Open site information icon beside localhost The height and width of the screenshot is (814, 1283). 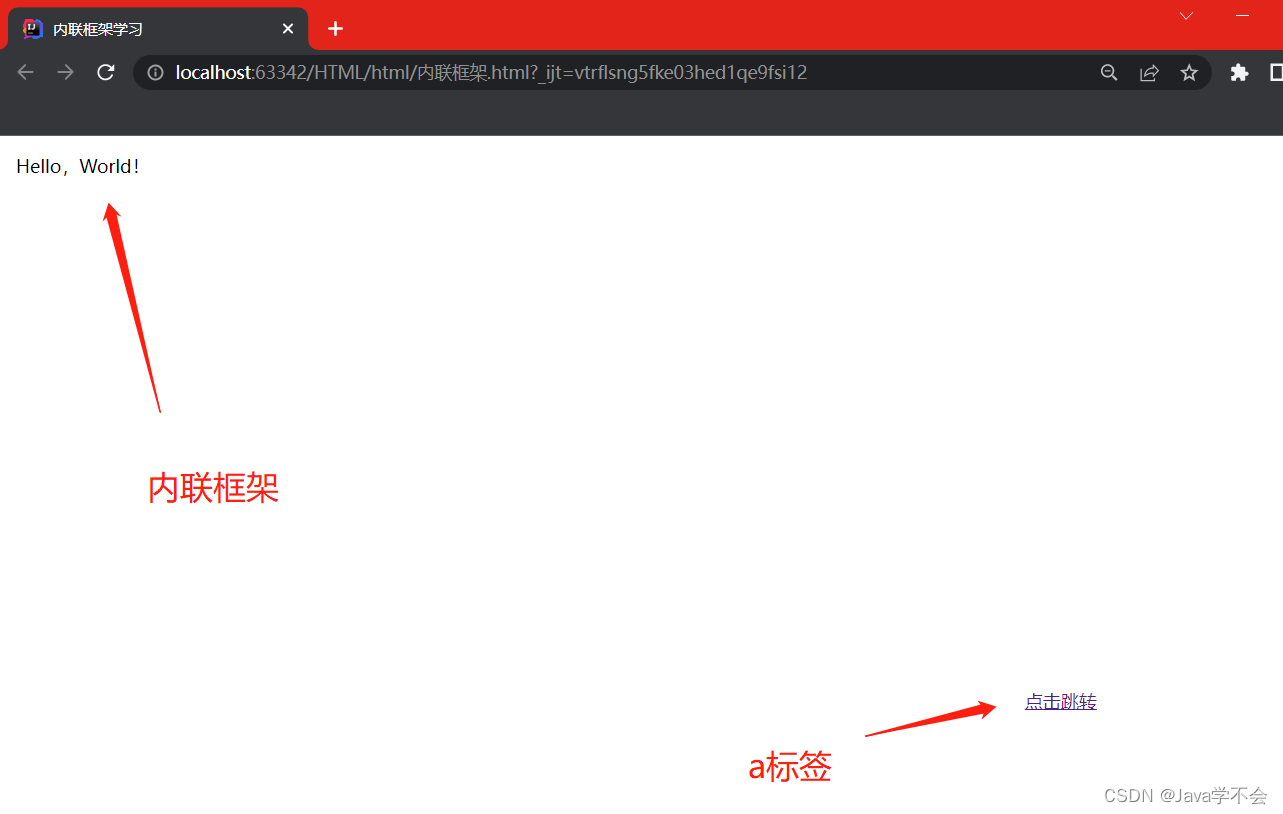155,72
